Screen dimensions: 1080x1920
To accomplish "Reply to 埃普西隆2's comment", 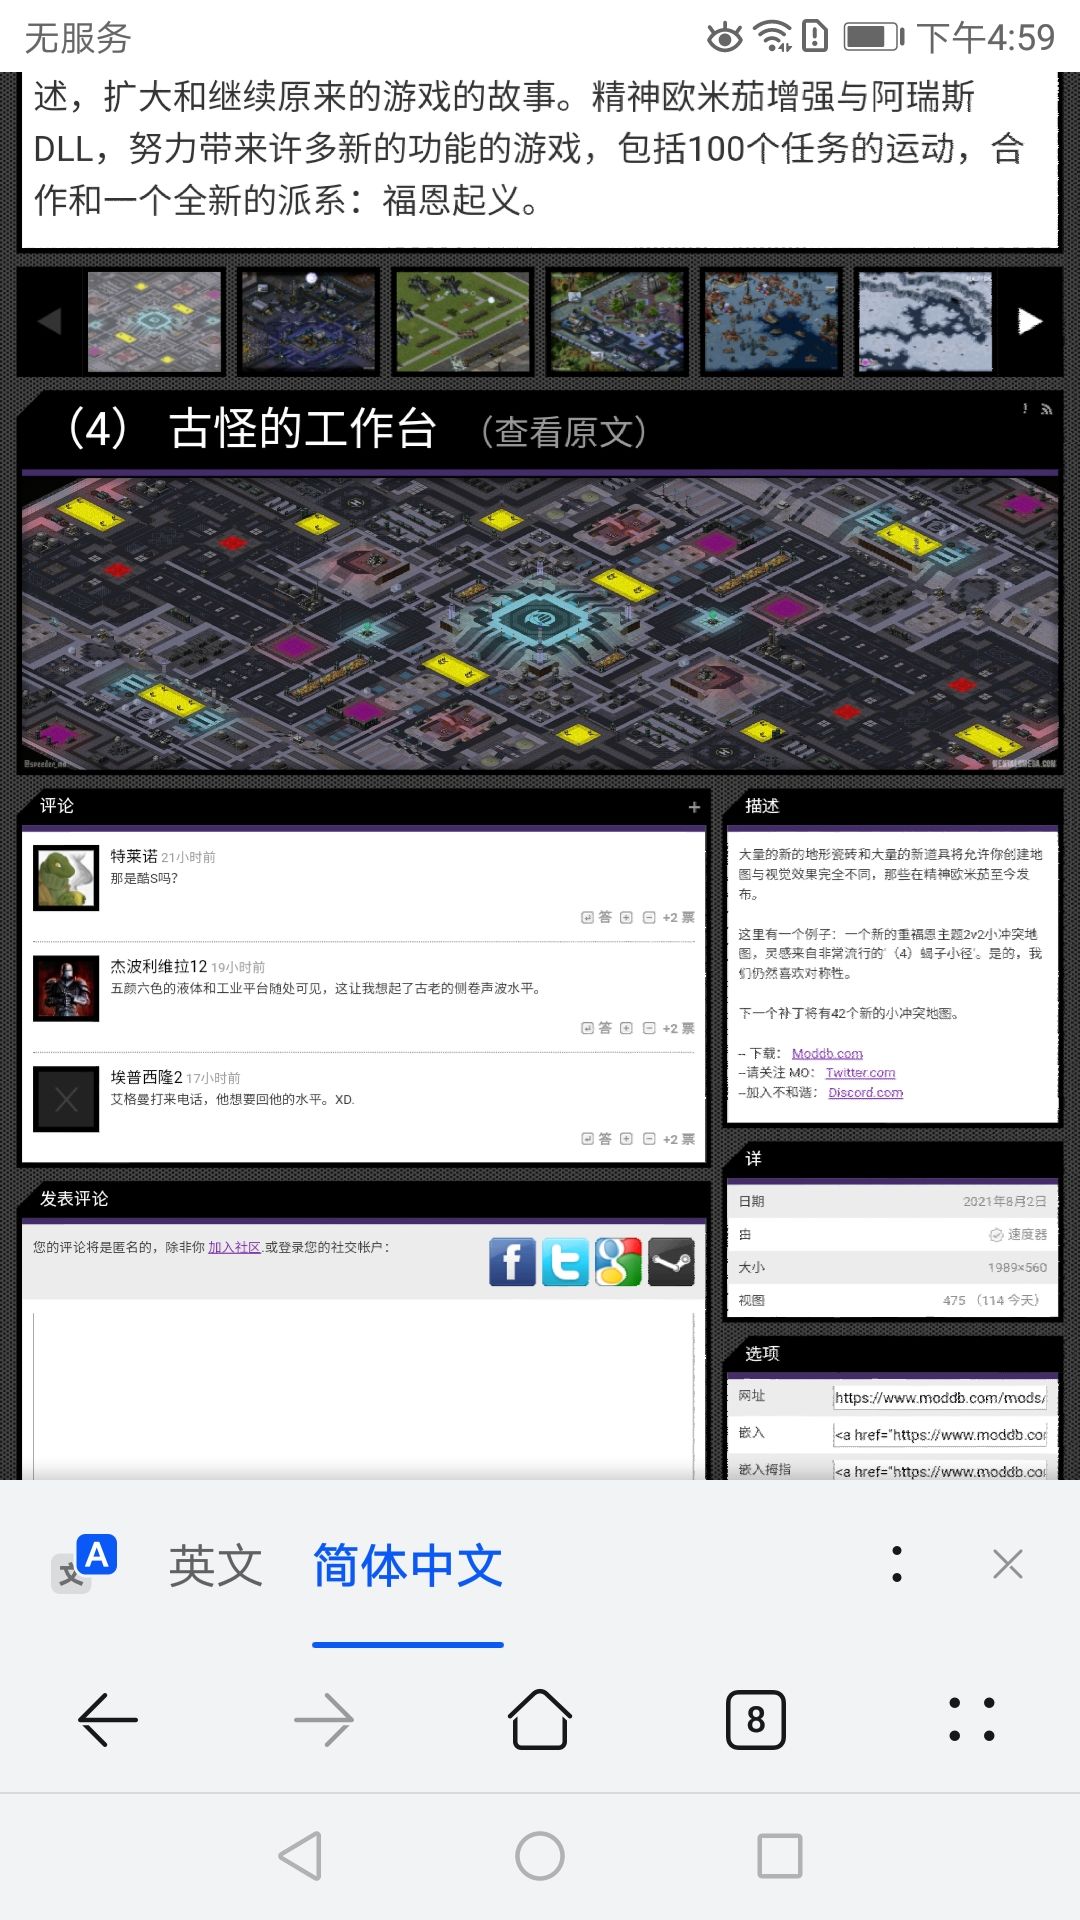I will pos(596,1139).
